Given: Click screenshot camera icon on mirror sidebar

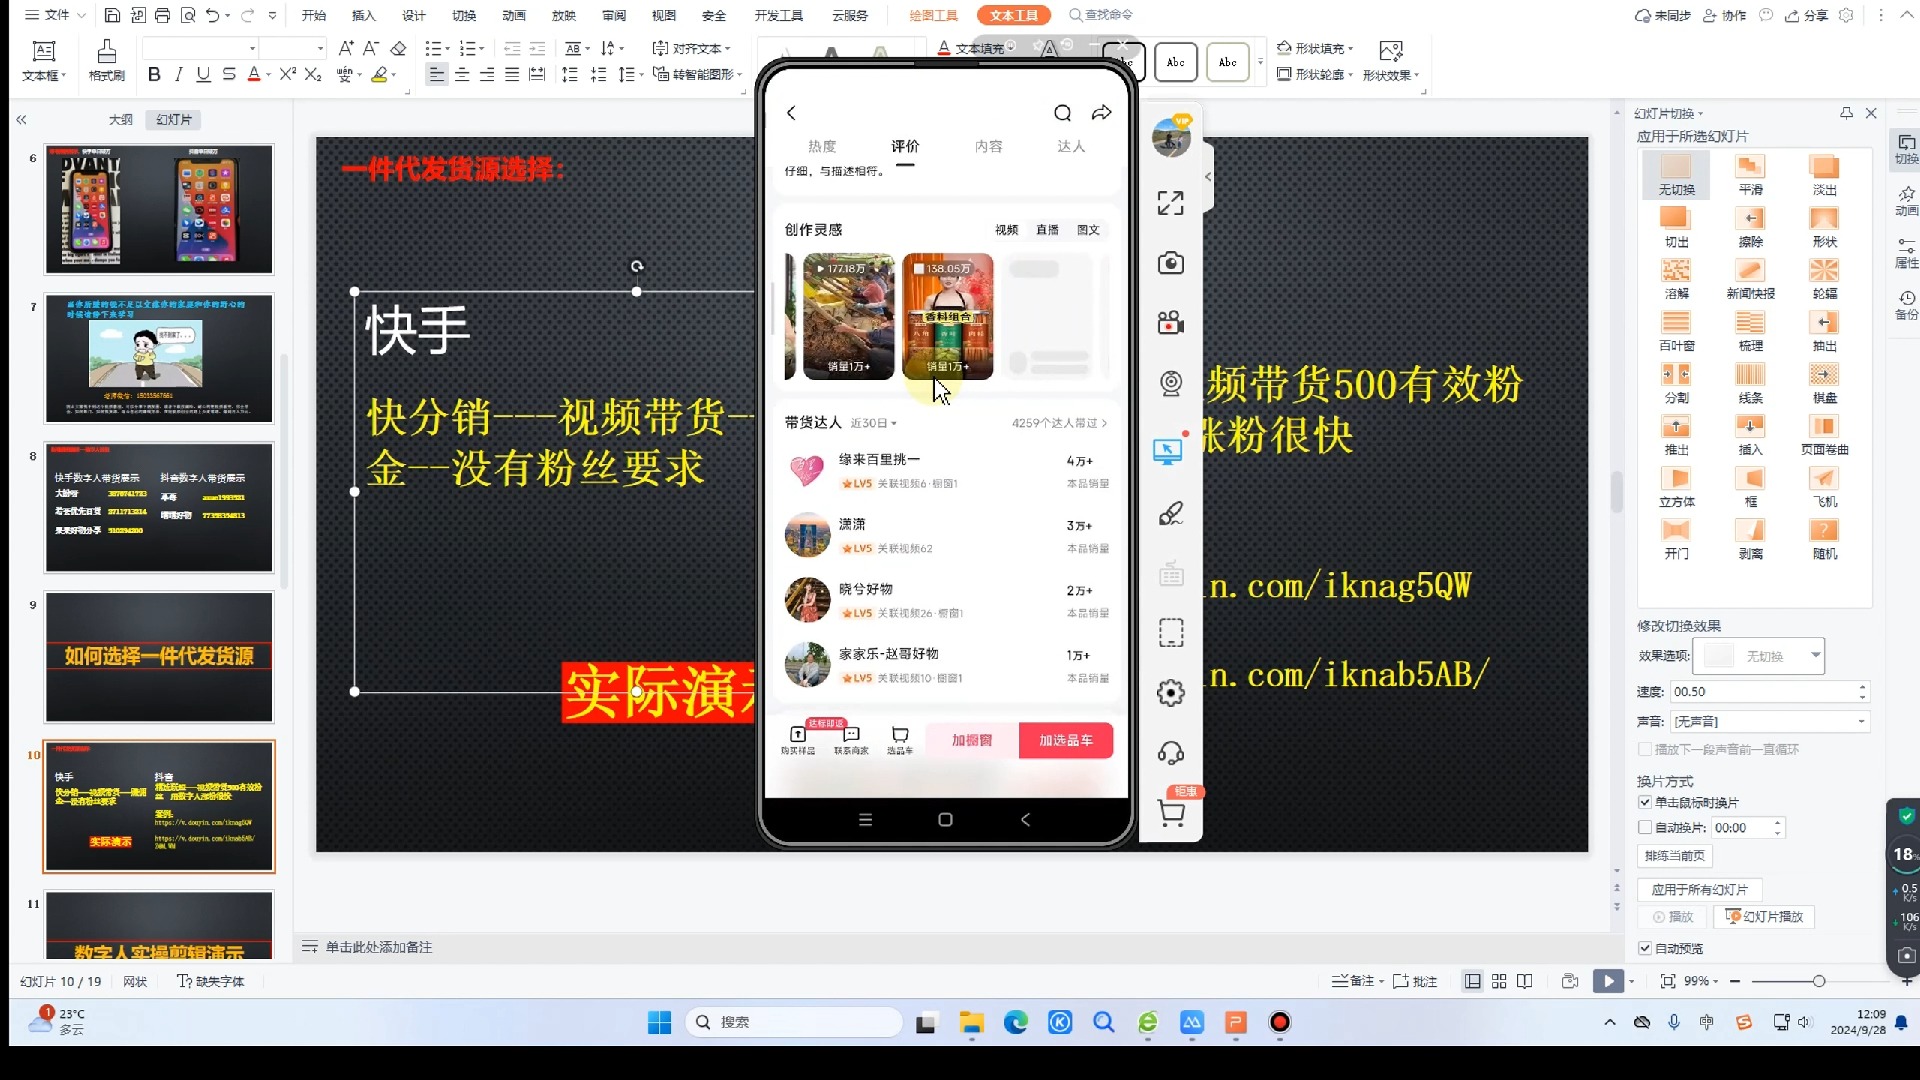Looking at the screenshot, I should pos(1170,263).
